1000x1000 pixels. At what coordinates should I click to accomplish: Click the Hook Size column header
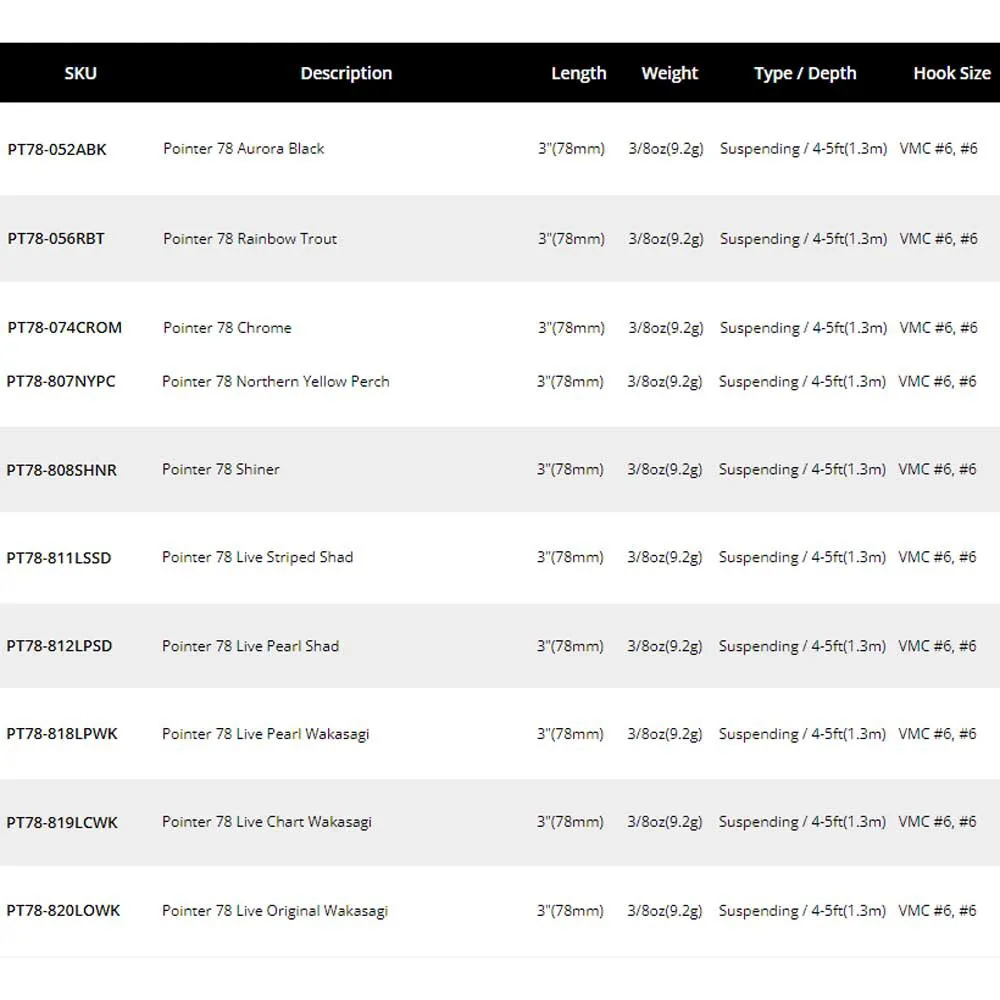[x=951, y=73]
